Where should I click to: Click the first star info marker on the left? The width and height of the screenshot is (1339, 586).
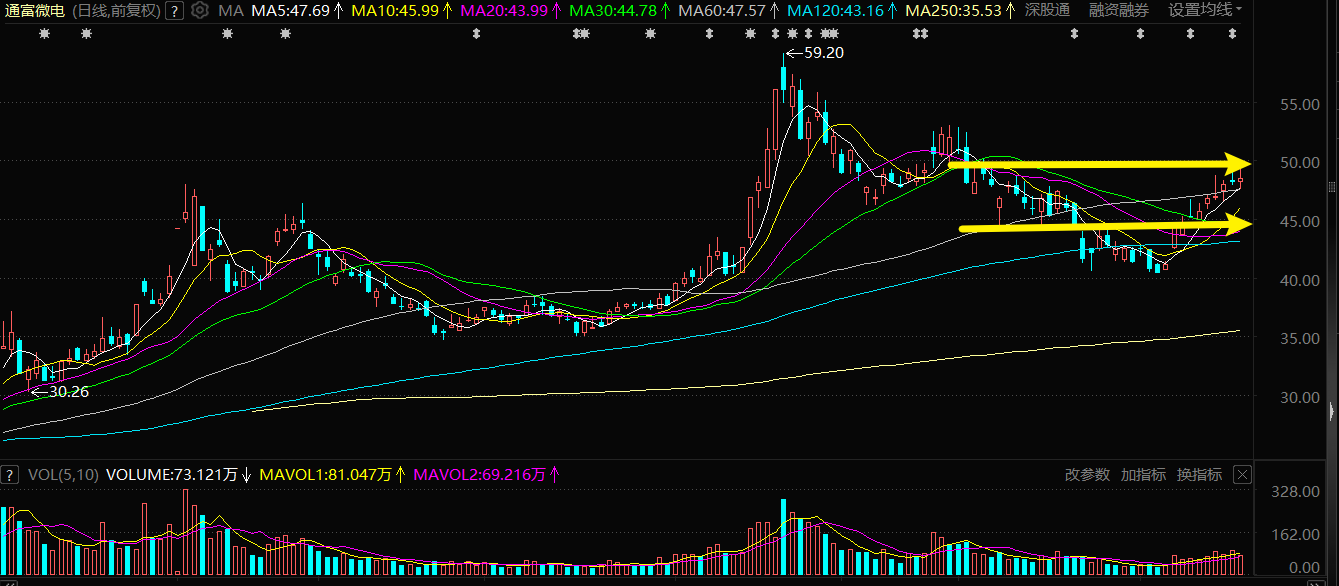43,34
